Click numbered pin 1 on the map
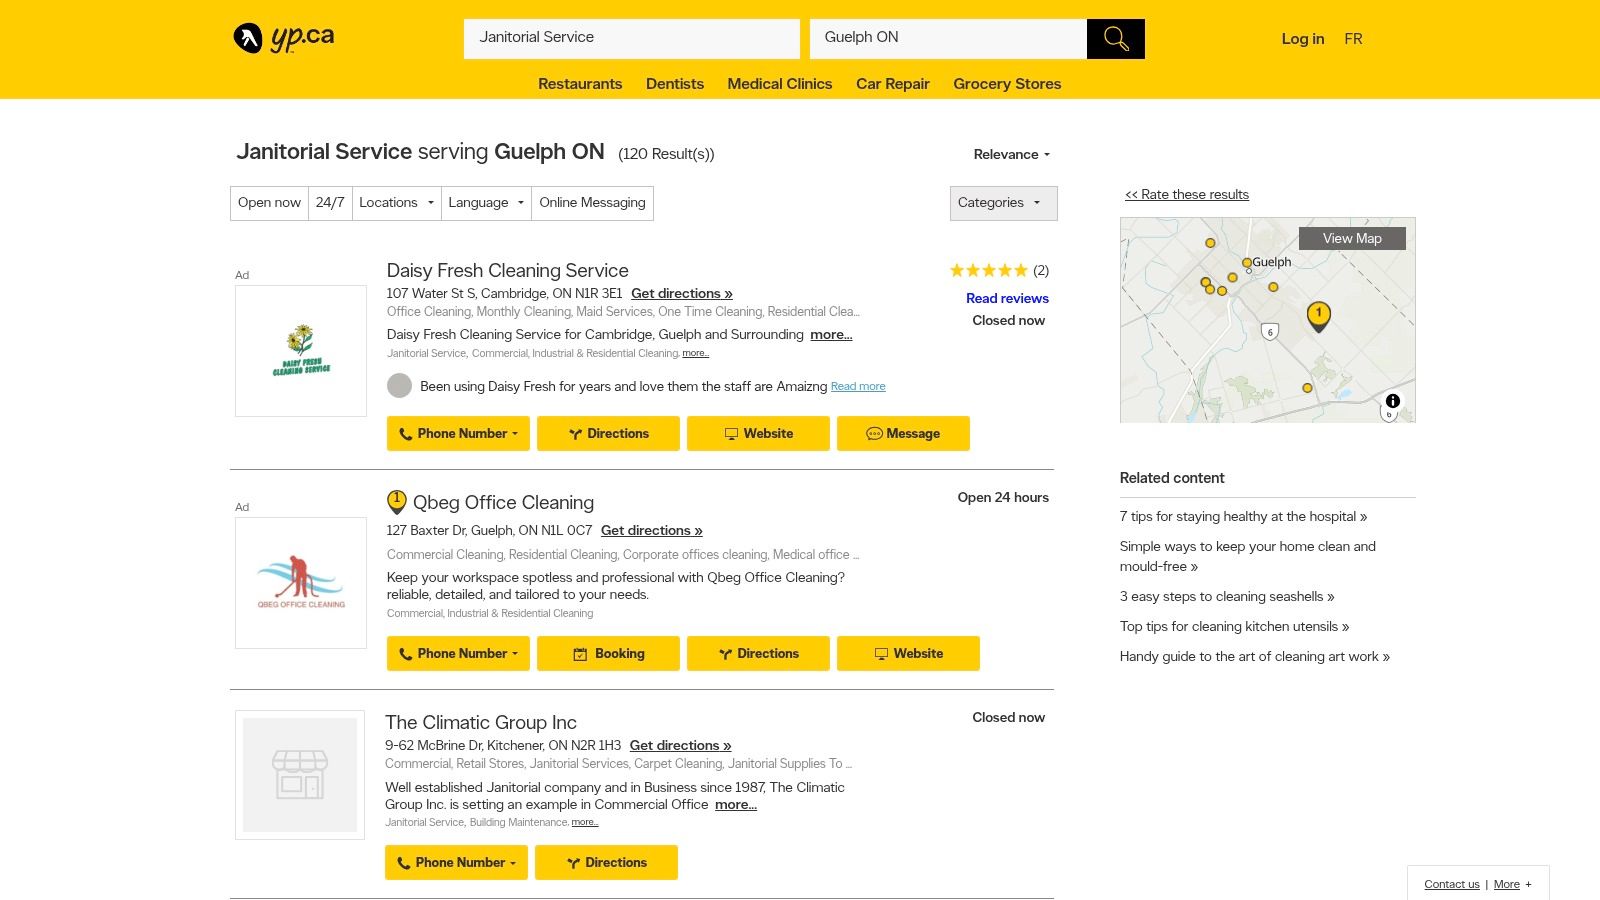 1319,317
